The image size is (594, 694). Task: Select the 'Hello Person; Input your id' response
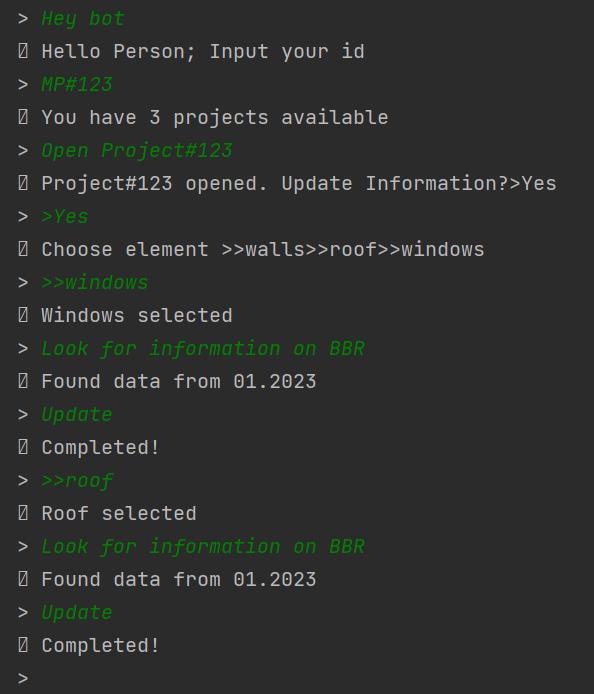coord(203,52)
